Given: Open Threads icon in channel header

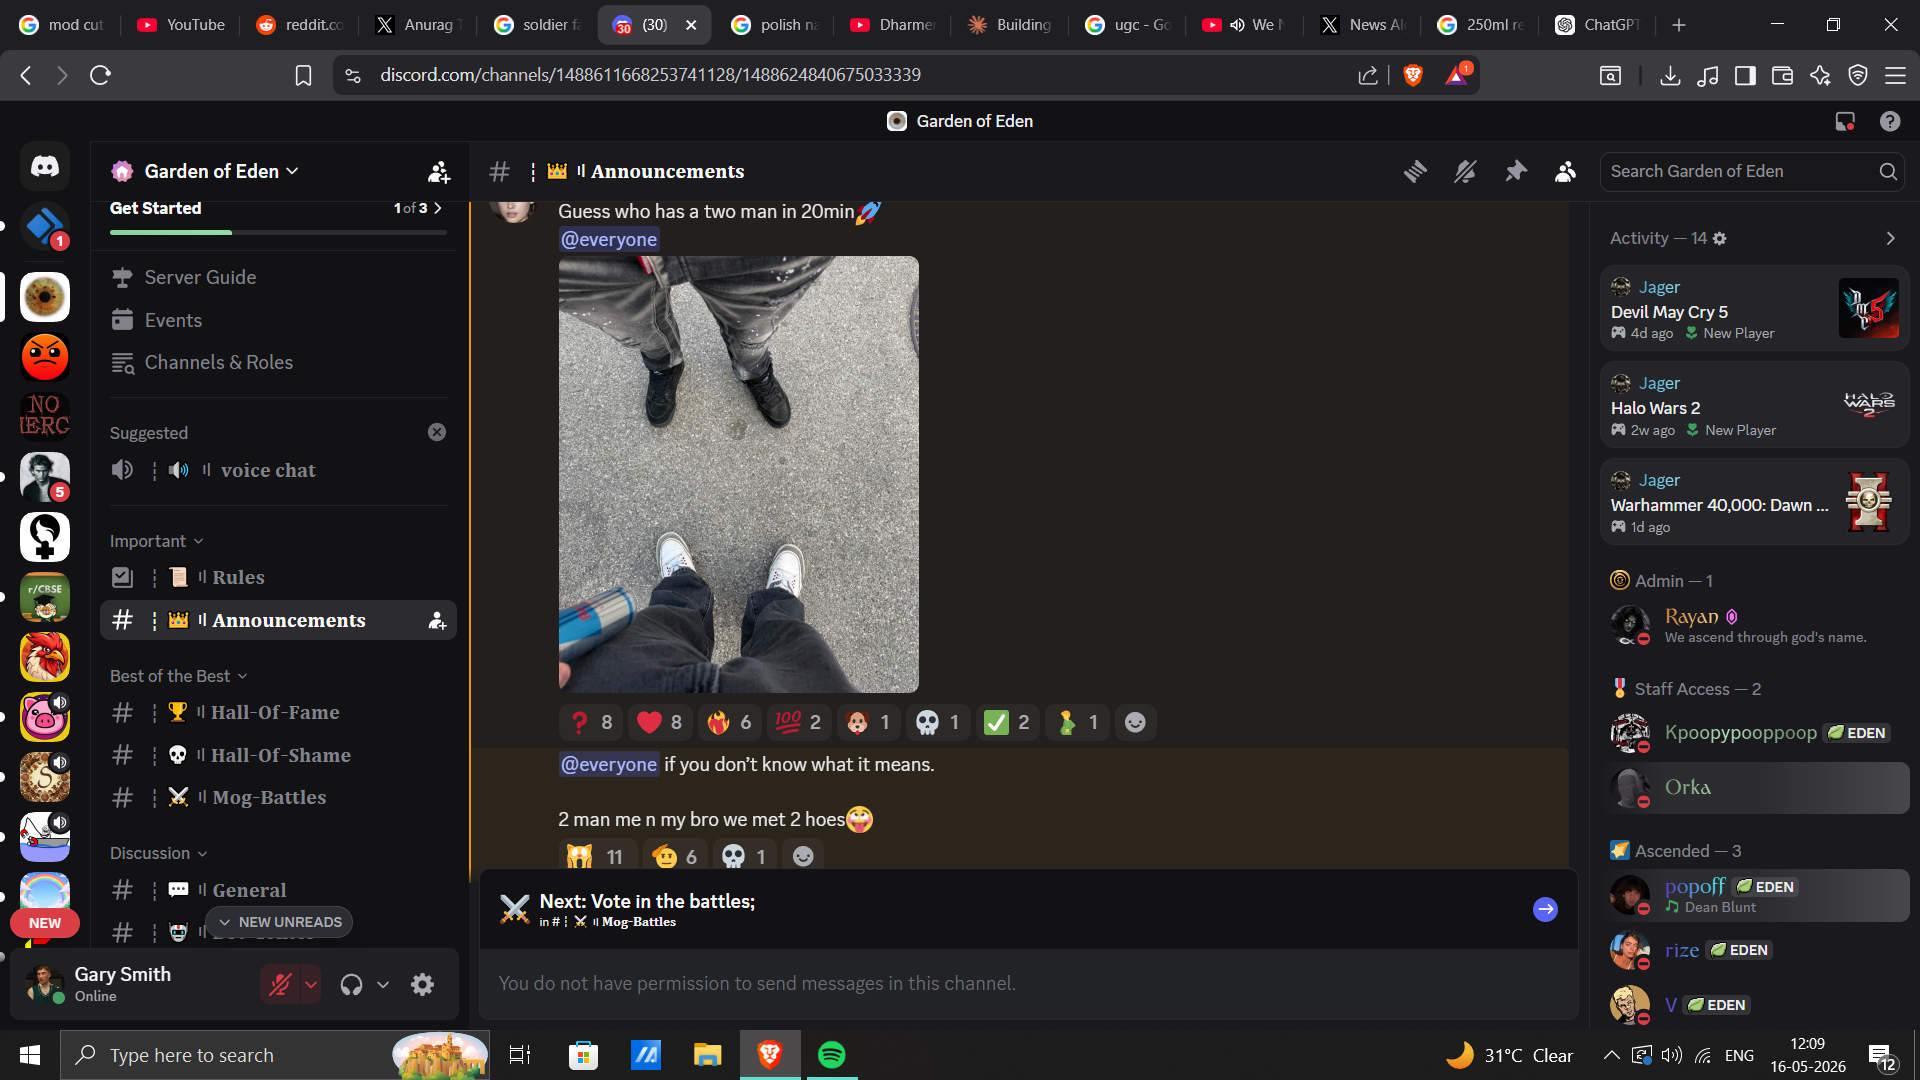Looking at the screenshot, I should pos(1415,172).
